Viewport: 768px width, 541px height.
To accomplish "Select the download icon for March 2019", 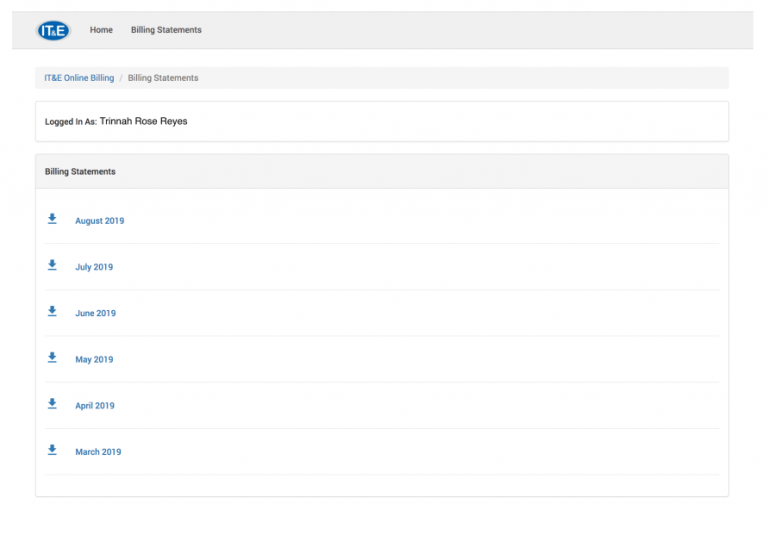I will 52,450.
